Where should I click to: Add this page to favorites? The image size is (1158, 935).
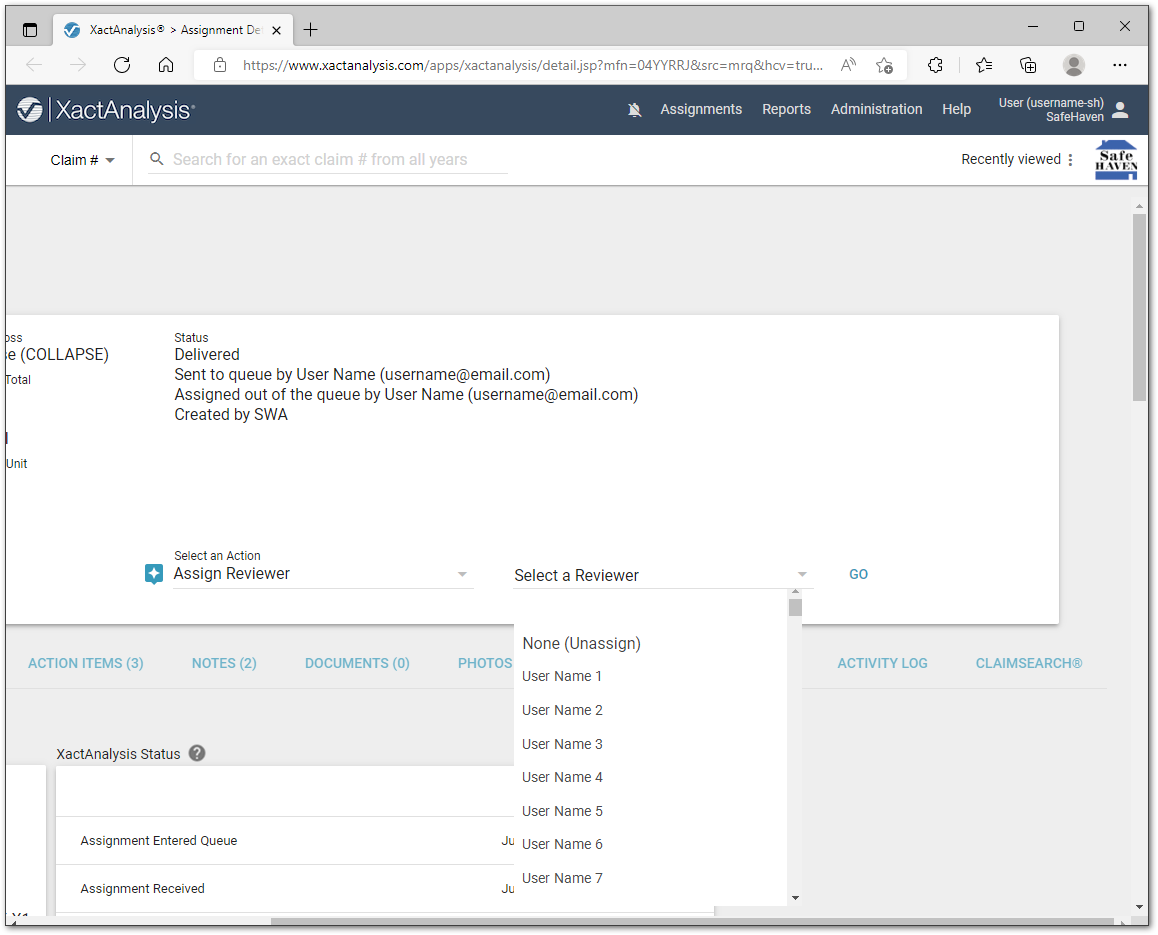click(884, 65)
